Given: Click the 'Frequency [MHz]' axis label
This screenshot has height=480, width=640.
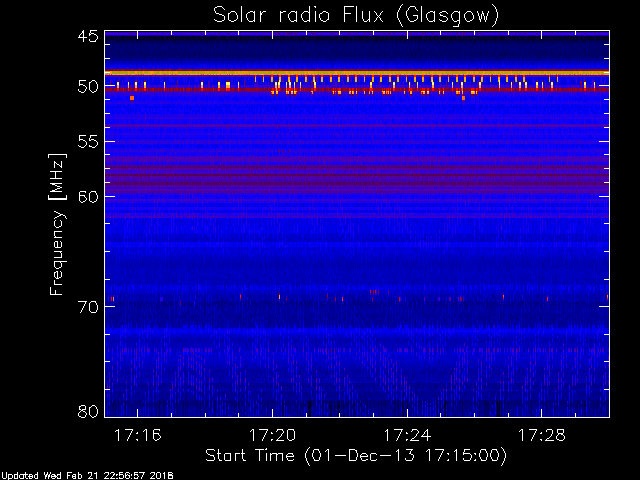Looking at the screenshot, I should pyautogui.click(x=57, y=224).
